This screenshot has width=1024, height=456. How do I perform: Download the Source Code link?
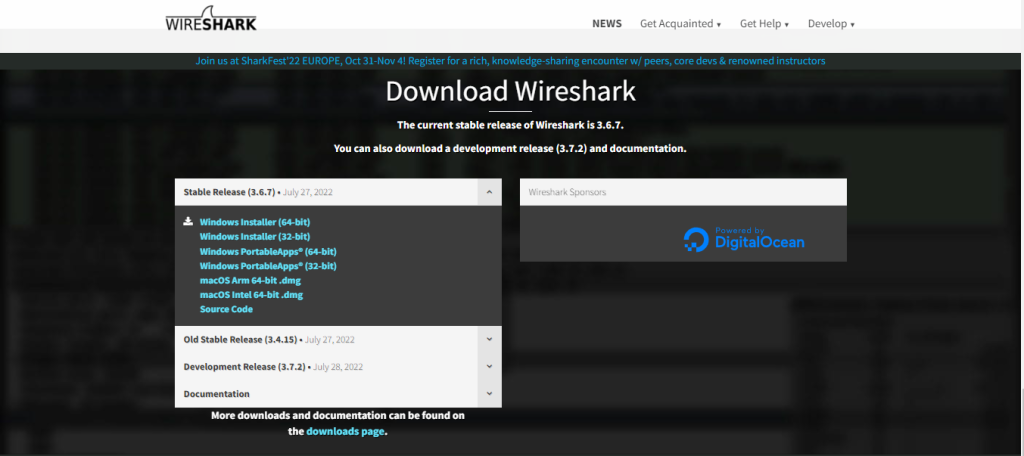pyautogui.click(x=226, y=309)
